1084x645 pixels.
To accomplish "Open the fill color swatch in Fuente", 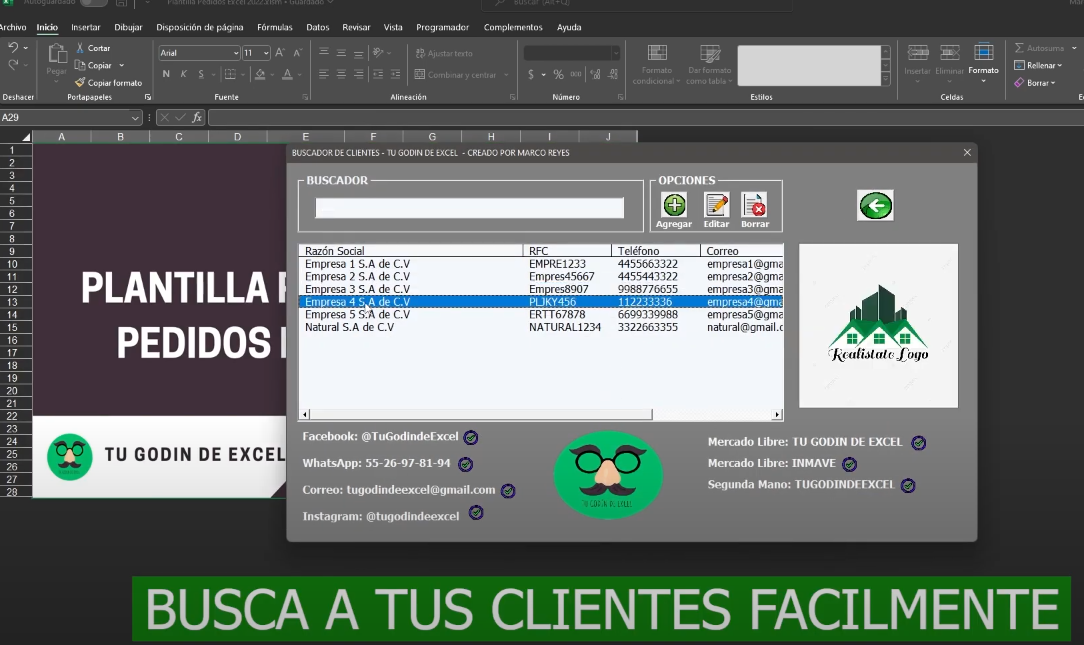I will (259, 74).
